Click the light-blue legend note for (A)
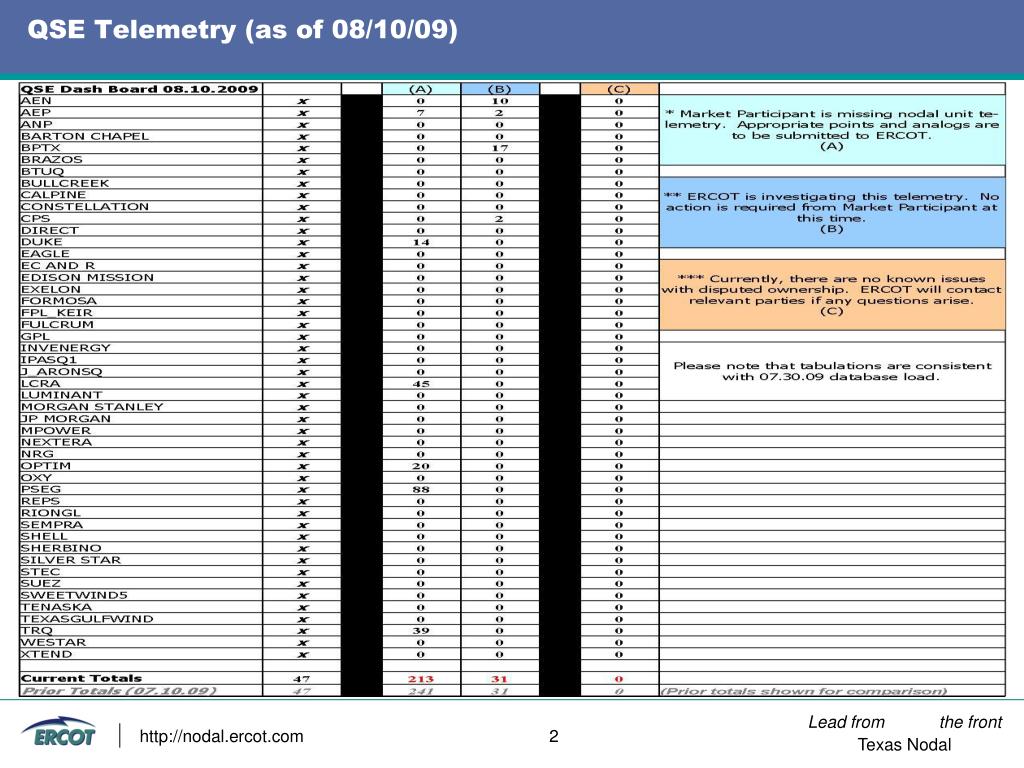This screenshot has width=1024, height=768. [832, 130]
